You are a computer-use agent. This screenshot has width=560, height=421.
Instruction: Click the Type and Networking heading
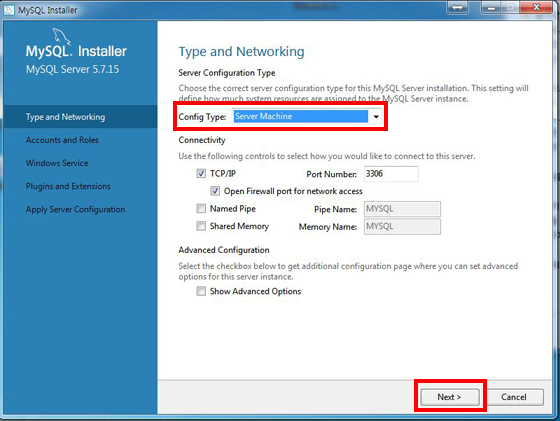[241, 52]
